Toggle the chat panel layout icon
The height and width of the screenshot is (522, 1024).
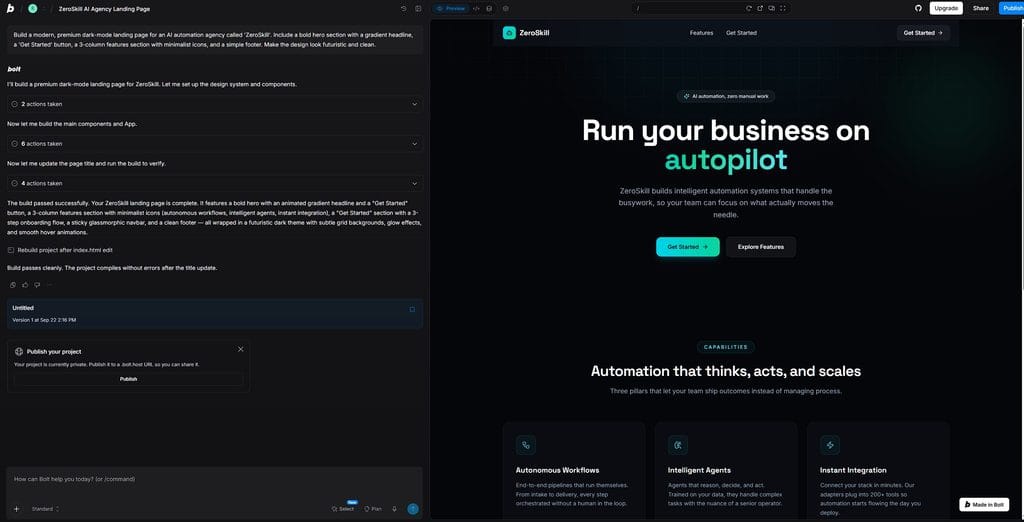point(419,8)
